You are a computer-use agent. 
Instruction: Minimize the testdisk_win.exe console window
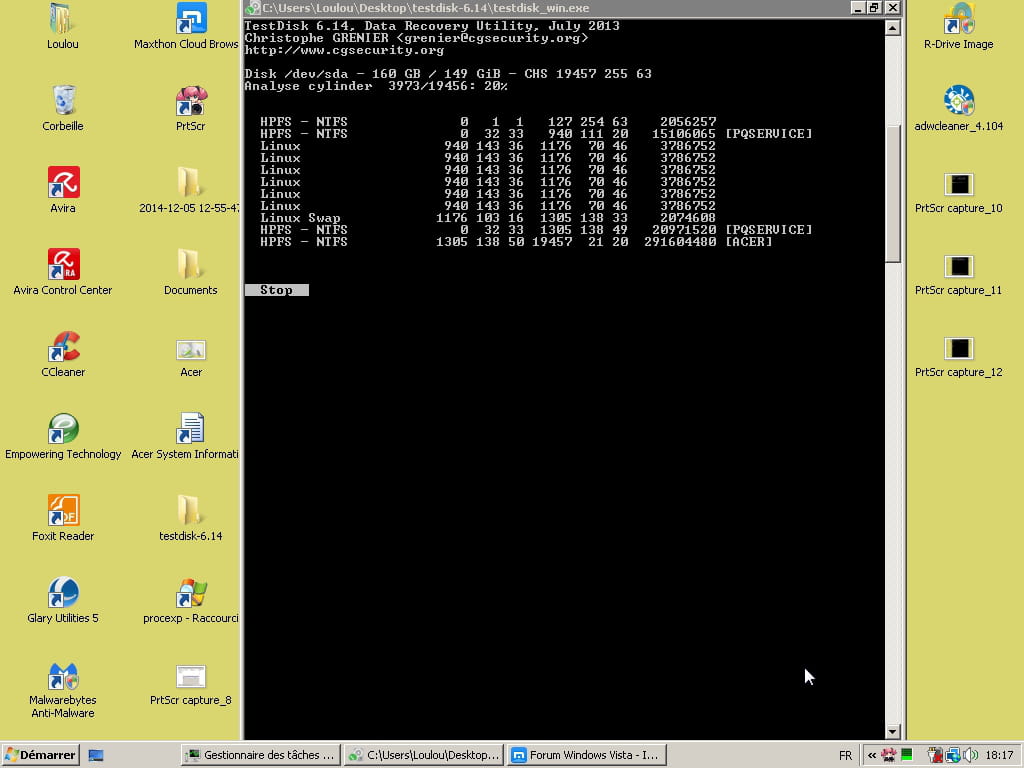[858, 8]
